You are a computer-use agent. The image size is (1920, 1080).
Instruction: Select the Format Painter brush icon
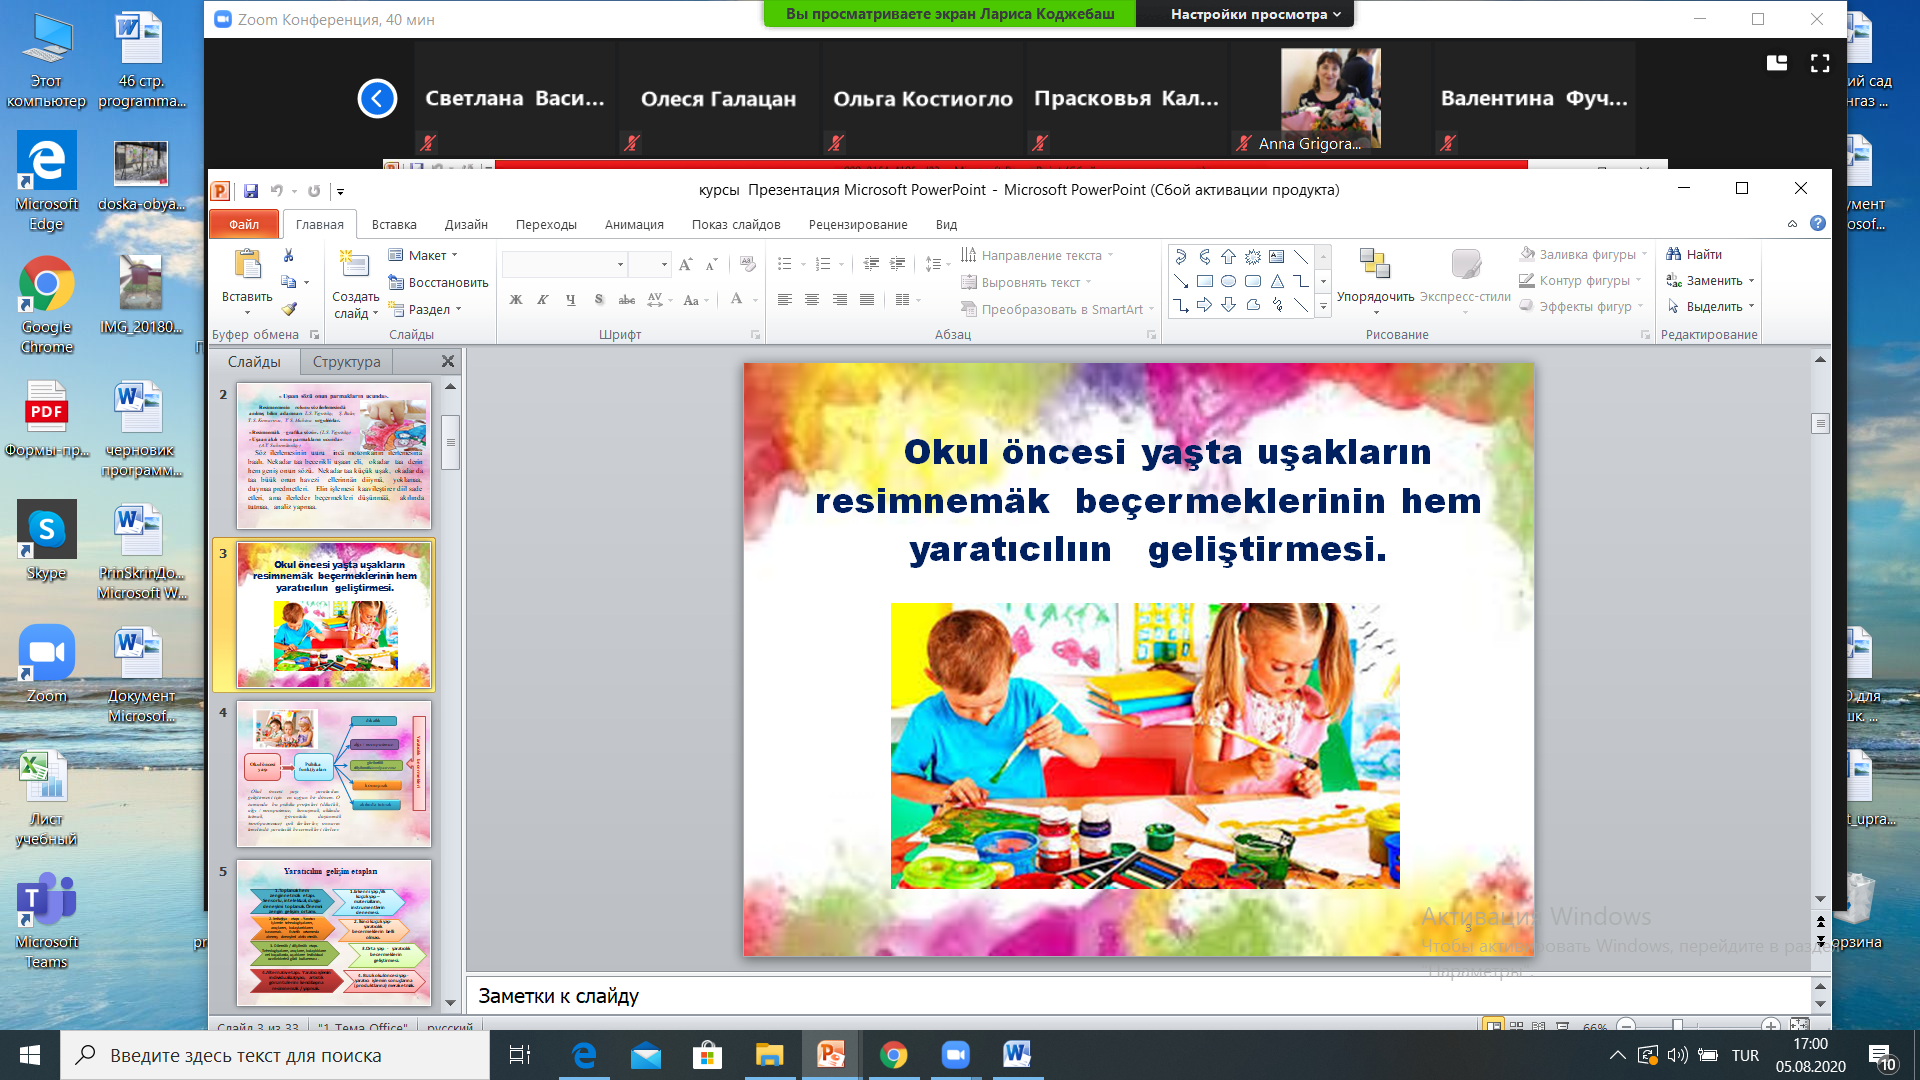[289, 309]
